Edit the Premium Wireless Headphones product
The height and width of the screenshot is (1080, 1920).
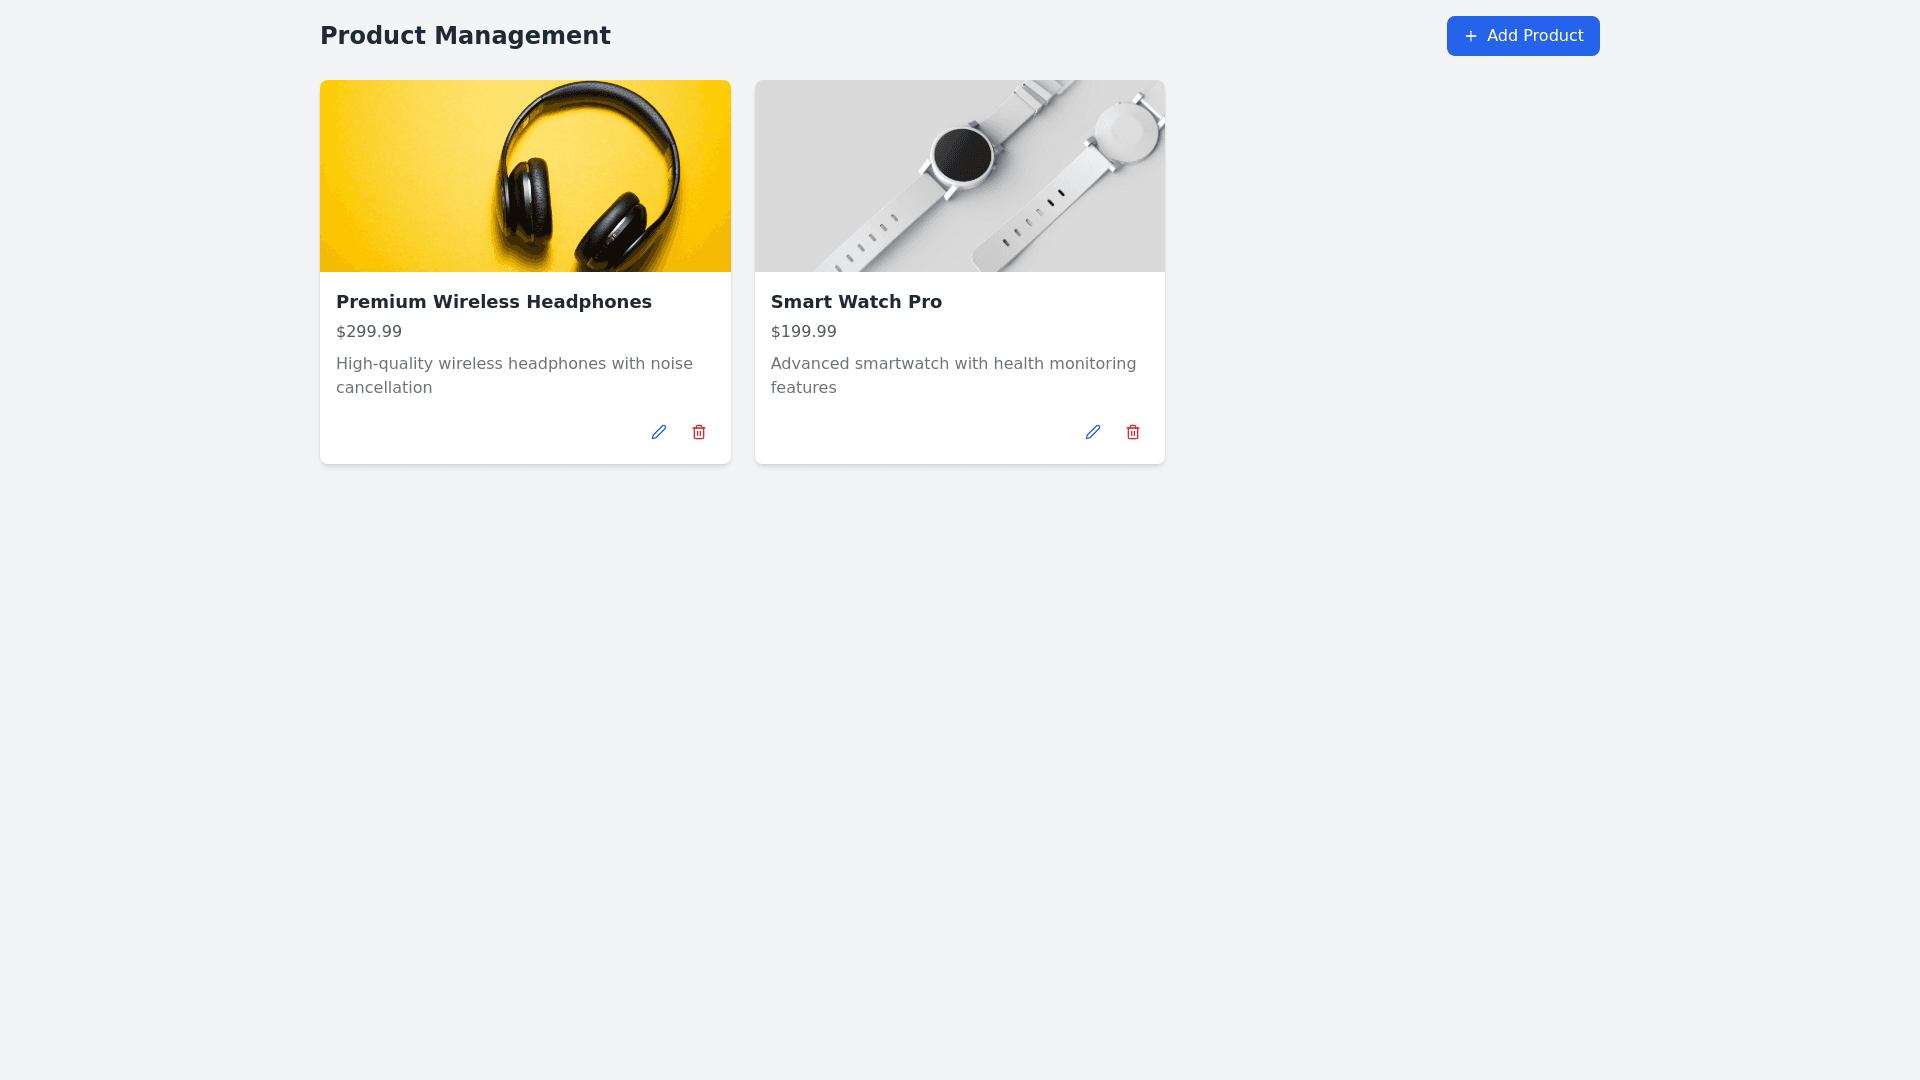[x=658, y=432]
